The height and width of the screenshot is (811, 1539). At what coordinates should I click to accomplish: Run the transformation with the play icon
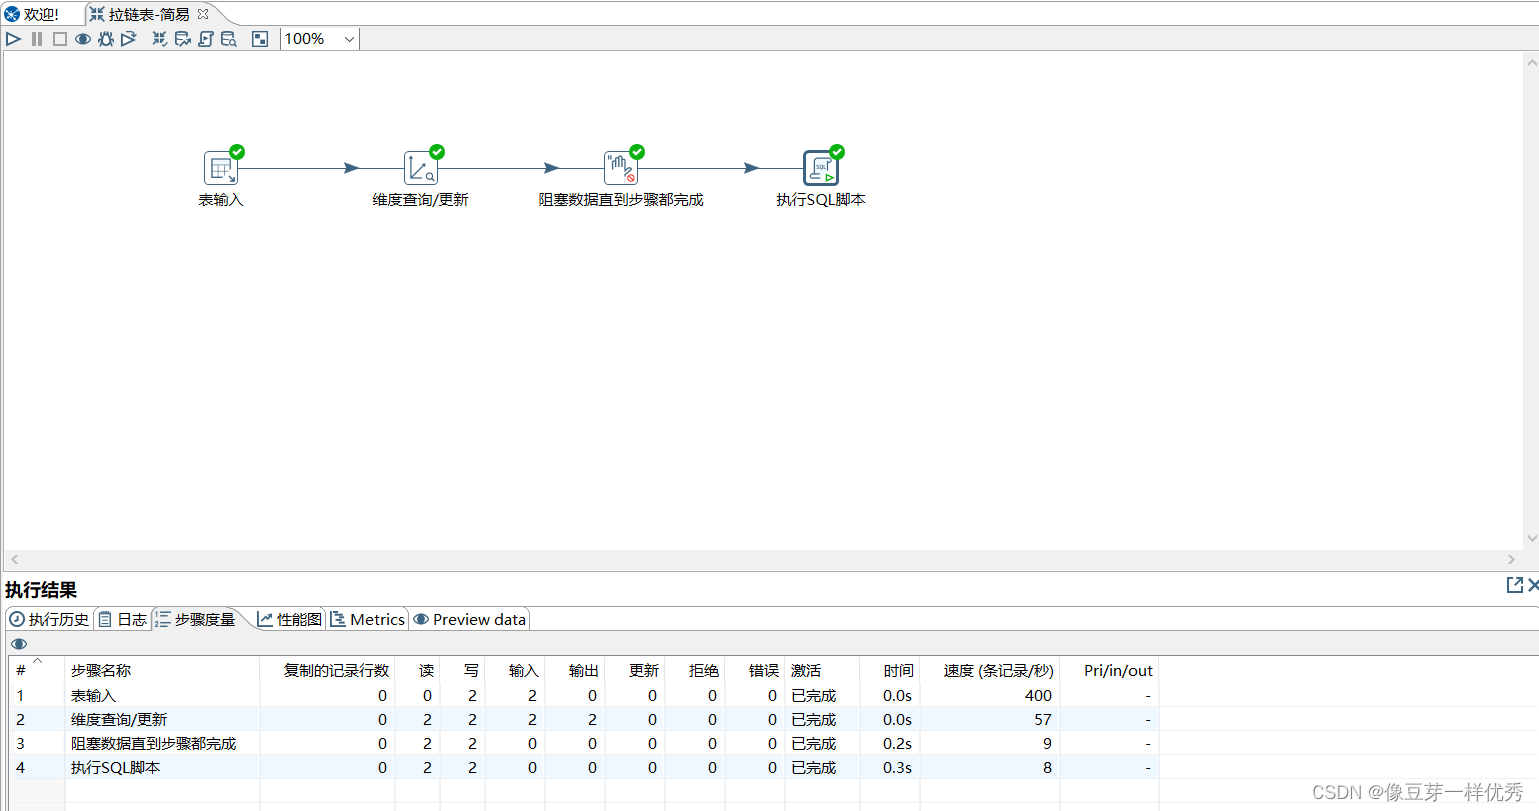click(13, 39)
